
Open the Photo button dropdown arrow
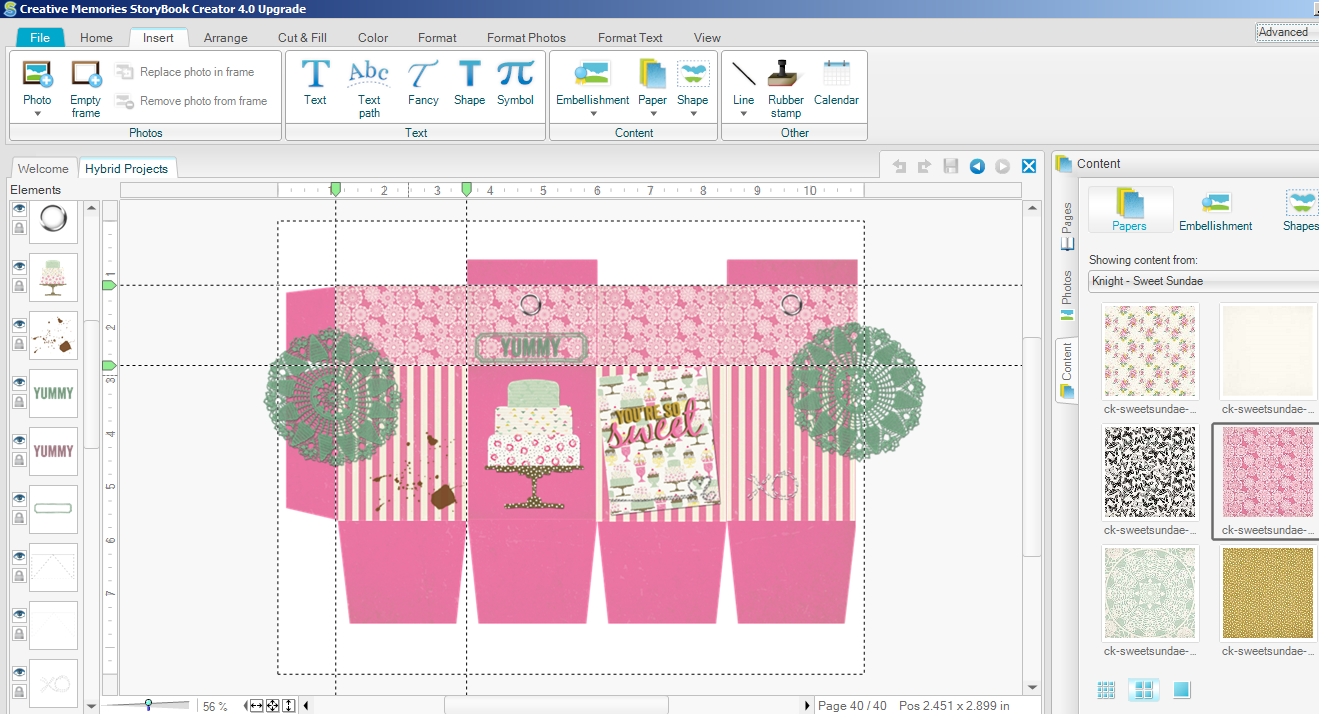click(x=37, y=113)
